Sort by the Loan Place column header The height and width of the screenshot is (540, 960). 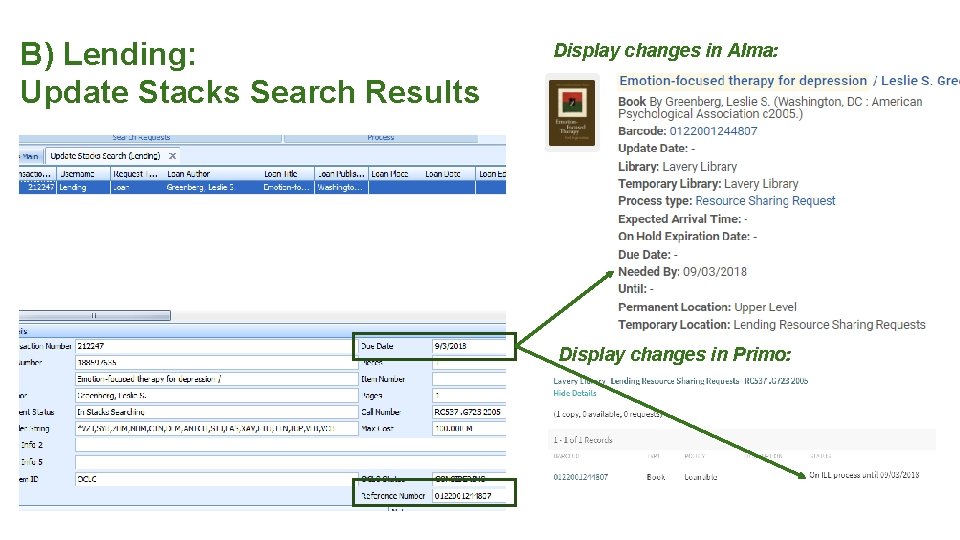coord(396,174)
